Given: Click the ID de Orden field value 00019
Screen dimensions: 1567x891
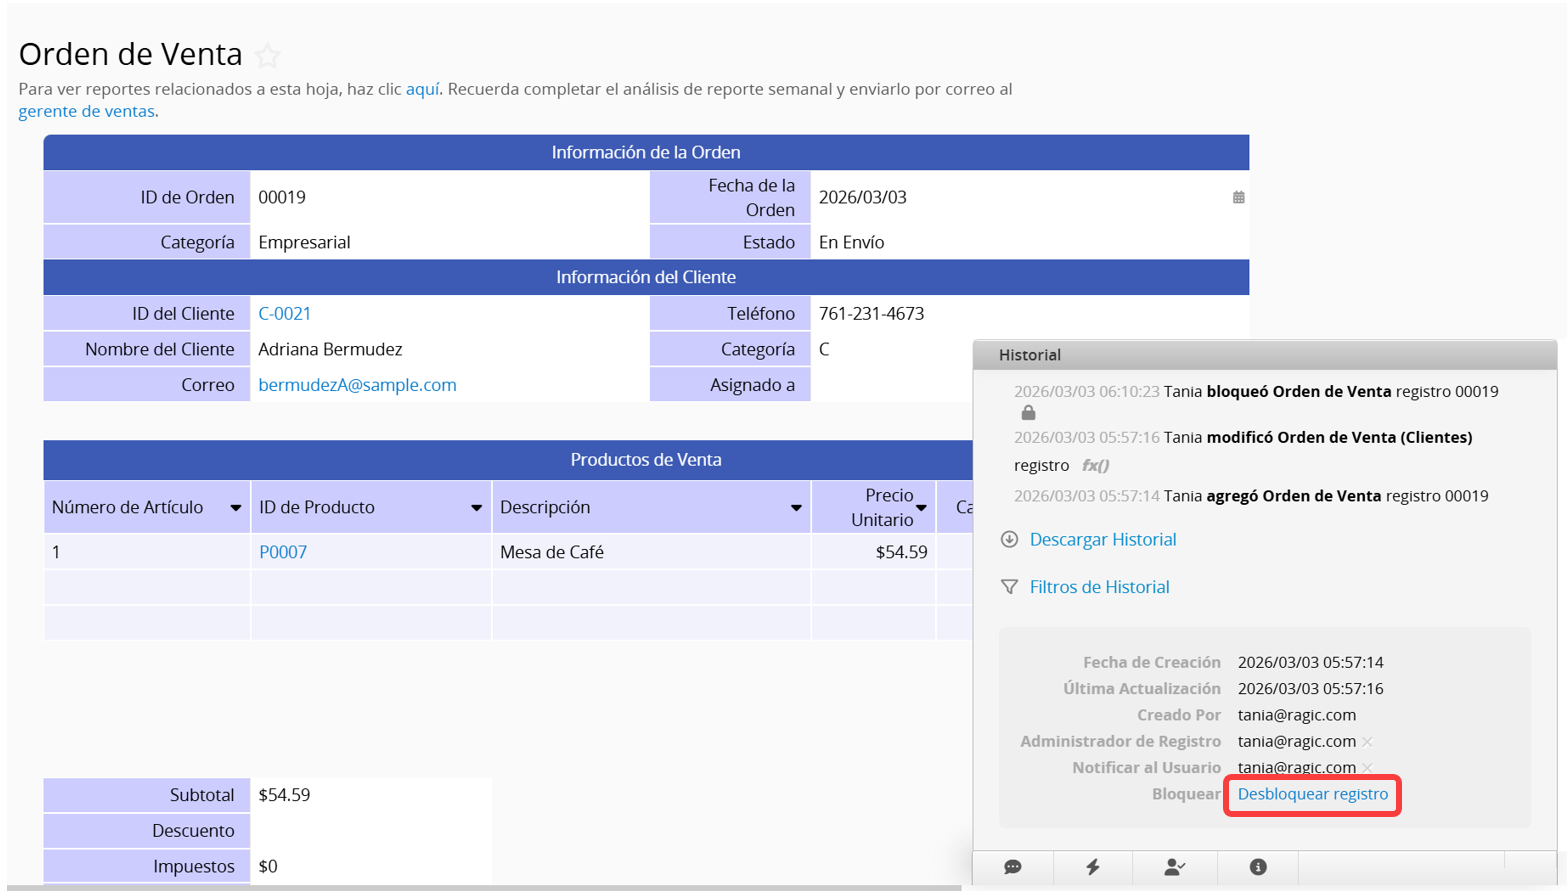Looking at the screenshot, I should pyautogui.click(x=282, y=198).
